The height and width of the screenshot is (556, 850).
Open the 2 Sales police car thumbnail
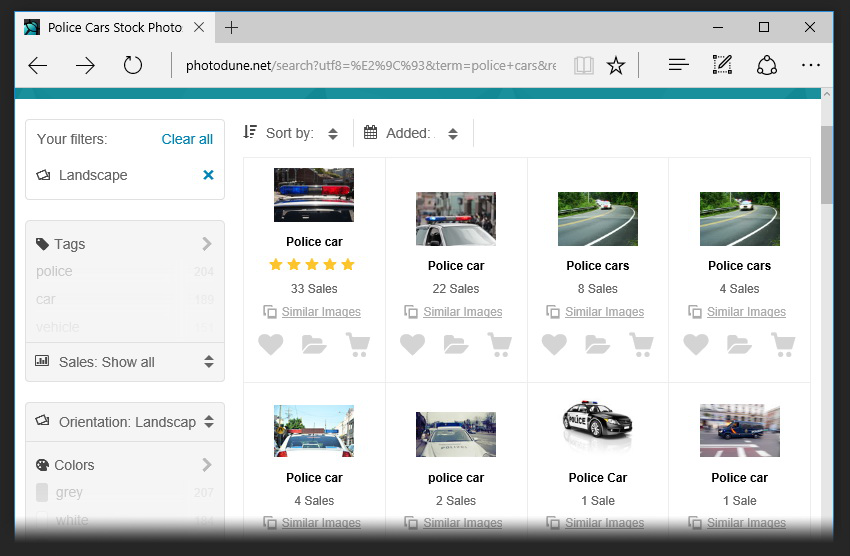pyautogui.click(x=456, y=435)
